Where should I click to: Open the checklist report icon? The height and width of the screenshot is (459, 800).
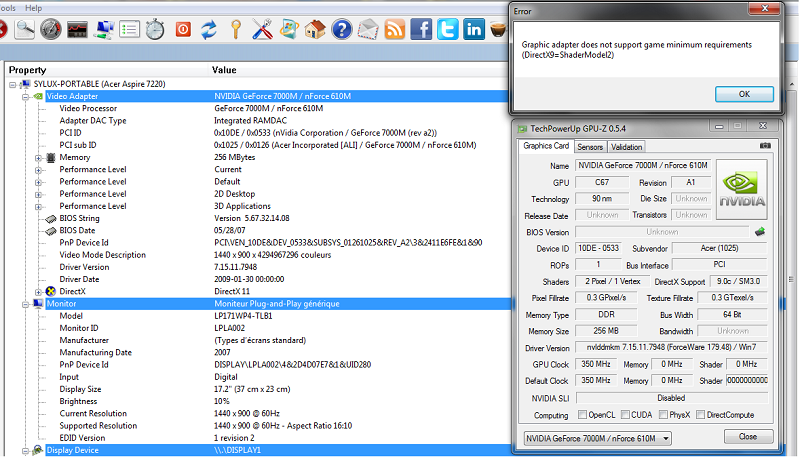130,30
